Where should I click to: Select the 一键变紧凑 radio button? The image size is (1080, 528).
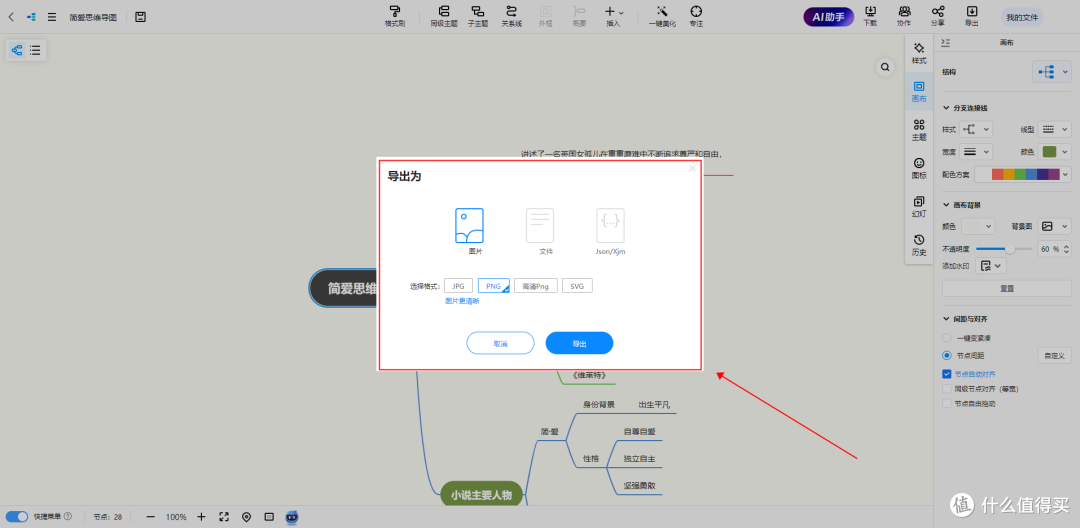[946, 338]
